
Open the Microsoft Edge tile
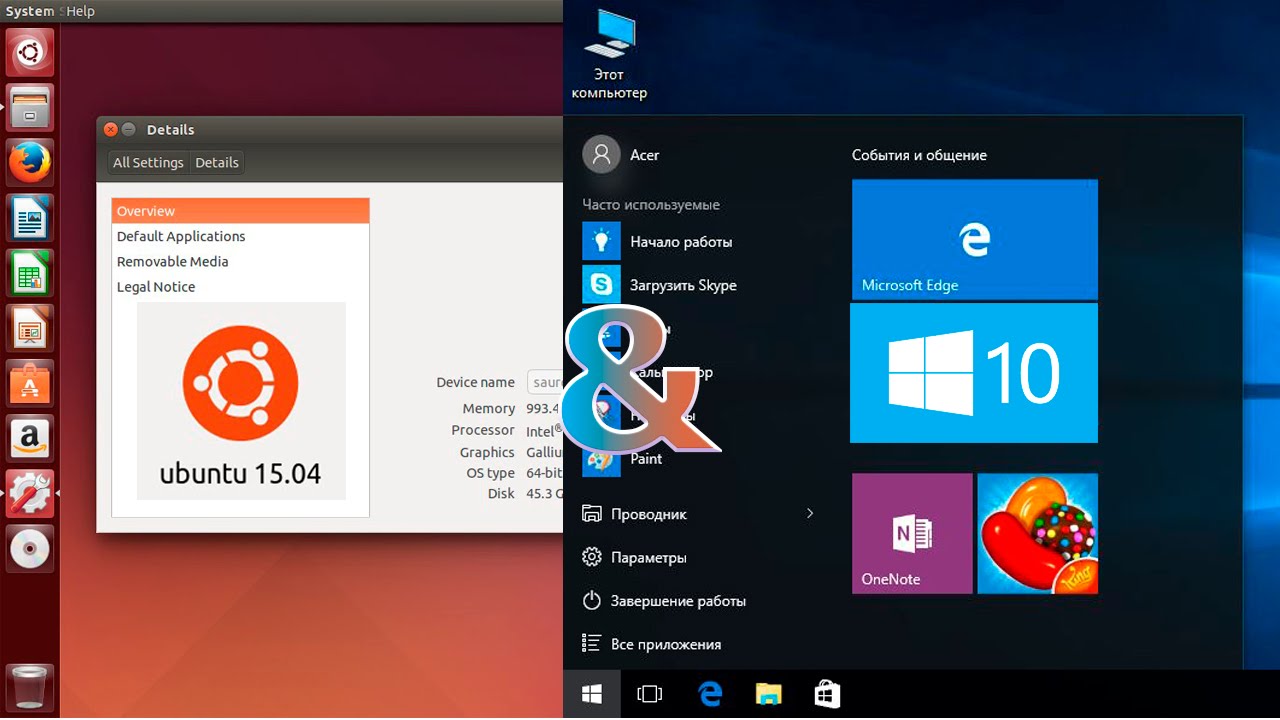(x=975, y=239)
